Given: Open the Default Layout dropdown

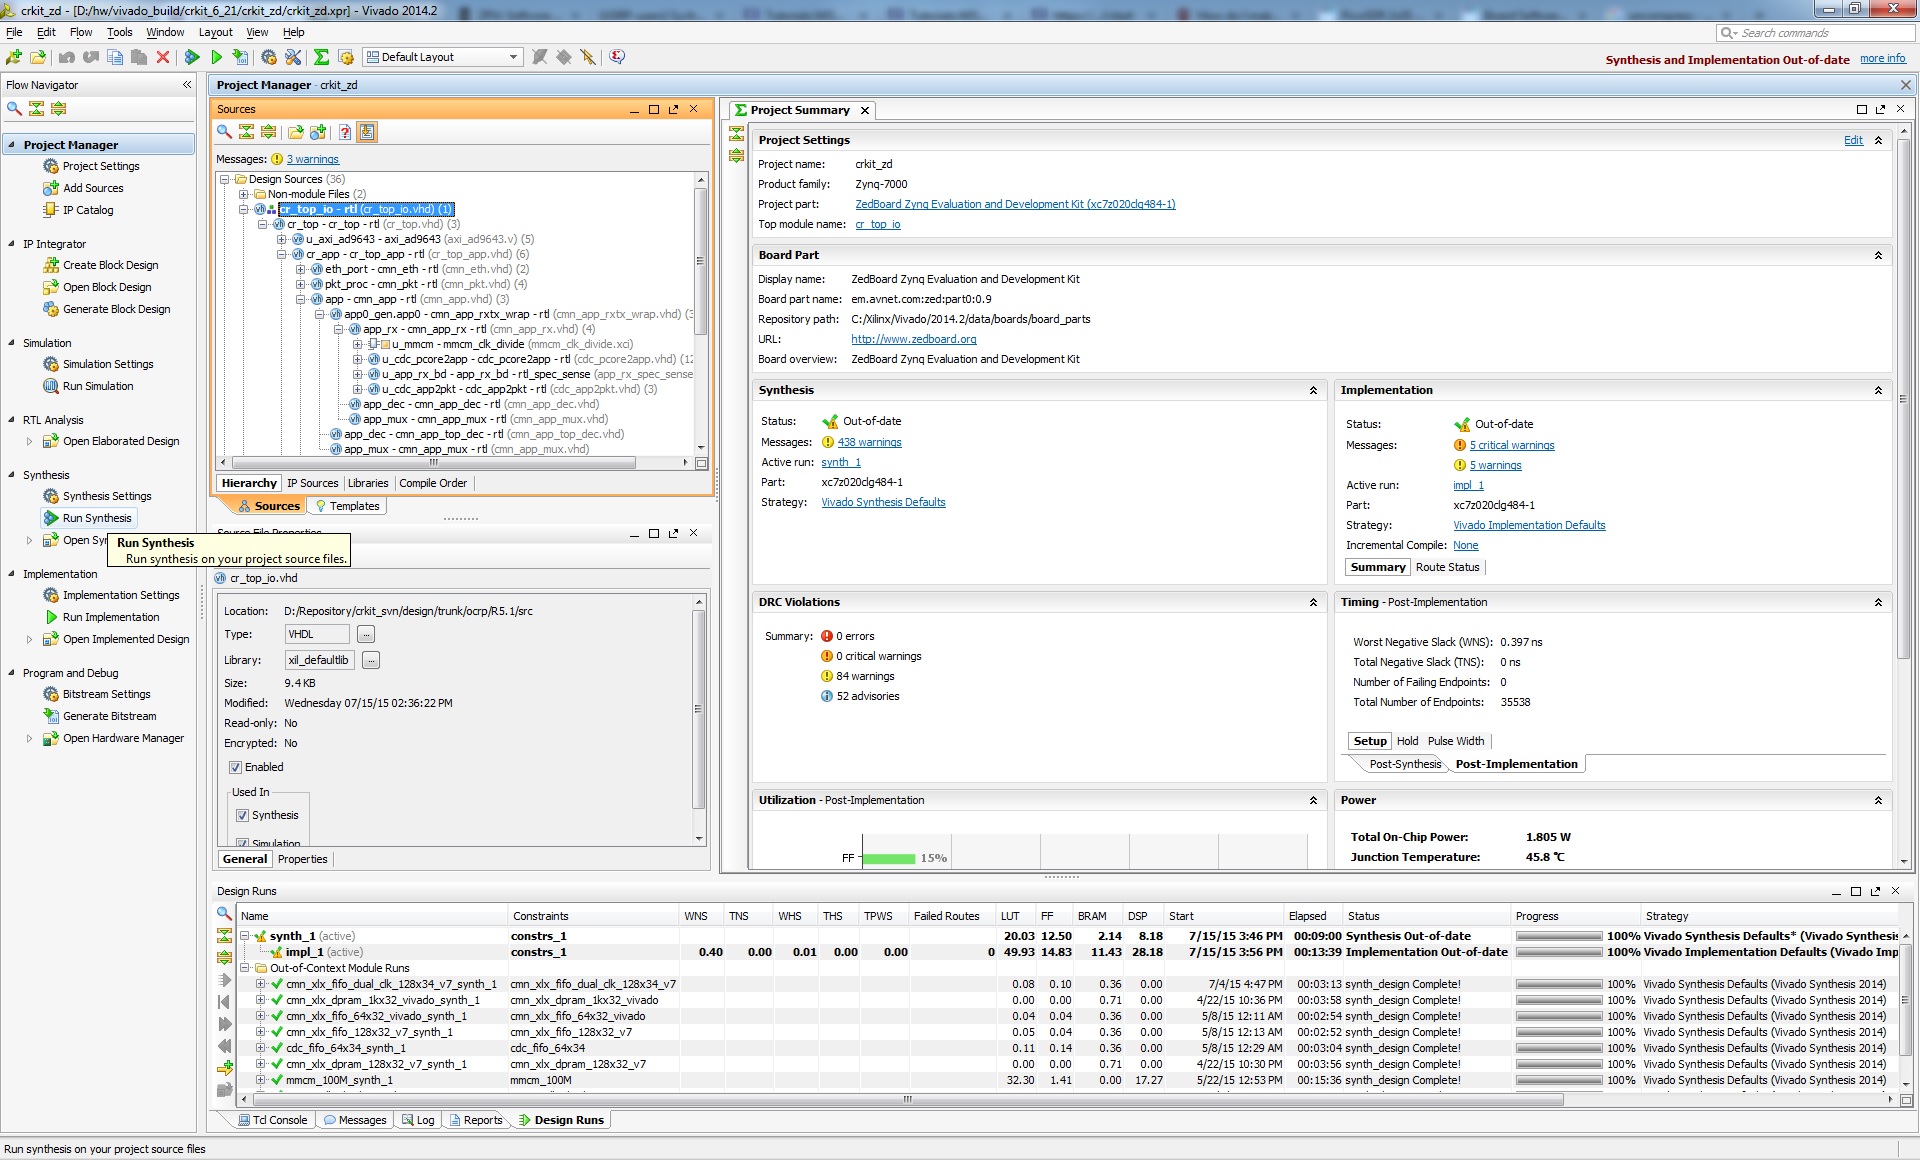Looking at the screenshot, I should click(x=443, y=57).
